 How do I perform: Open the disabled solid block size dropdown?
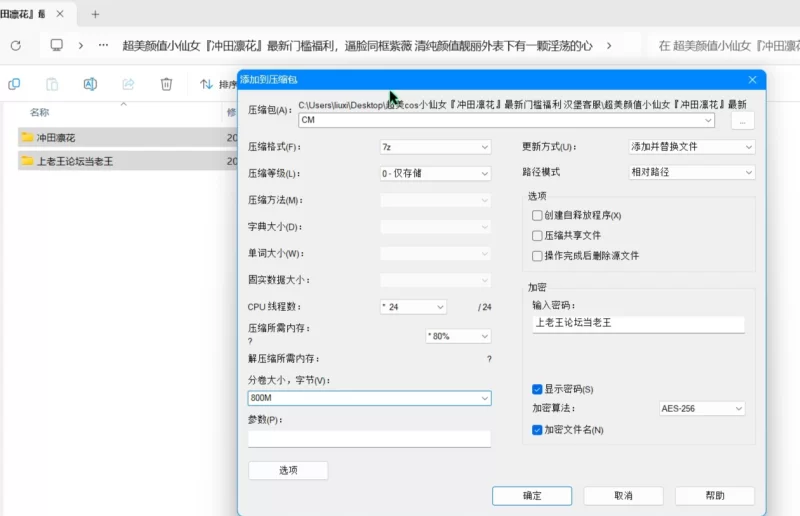[x=435, y=280]
